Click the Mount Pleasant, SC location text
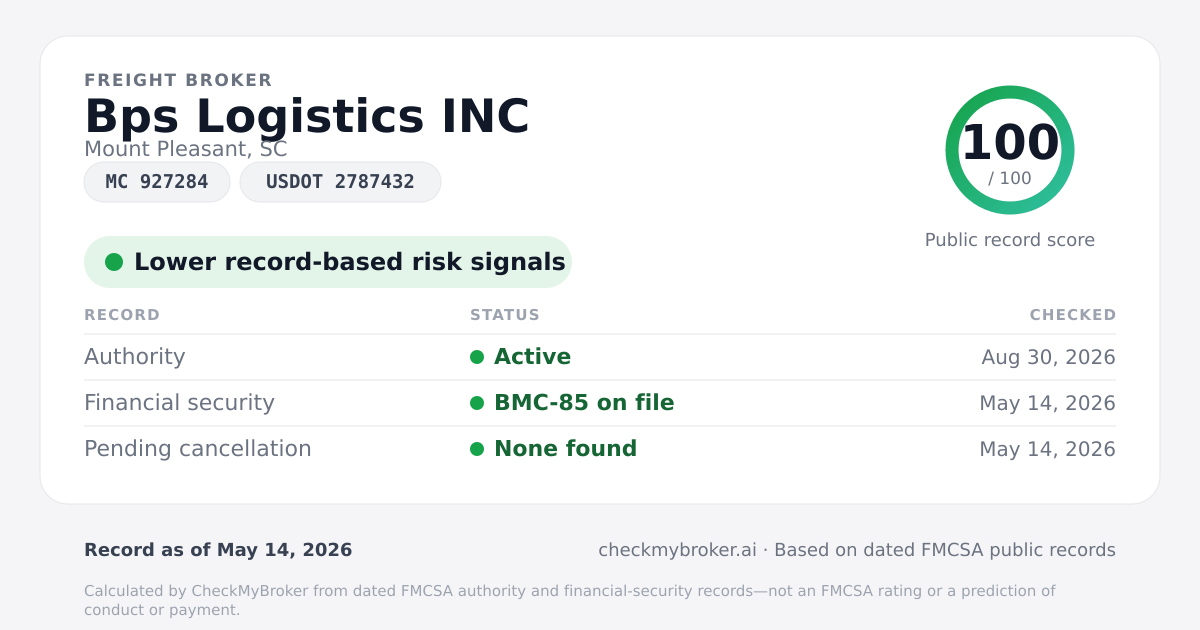 185,149
